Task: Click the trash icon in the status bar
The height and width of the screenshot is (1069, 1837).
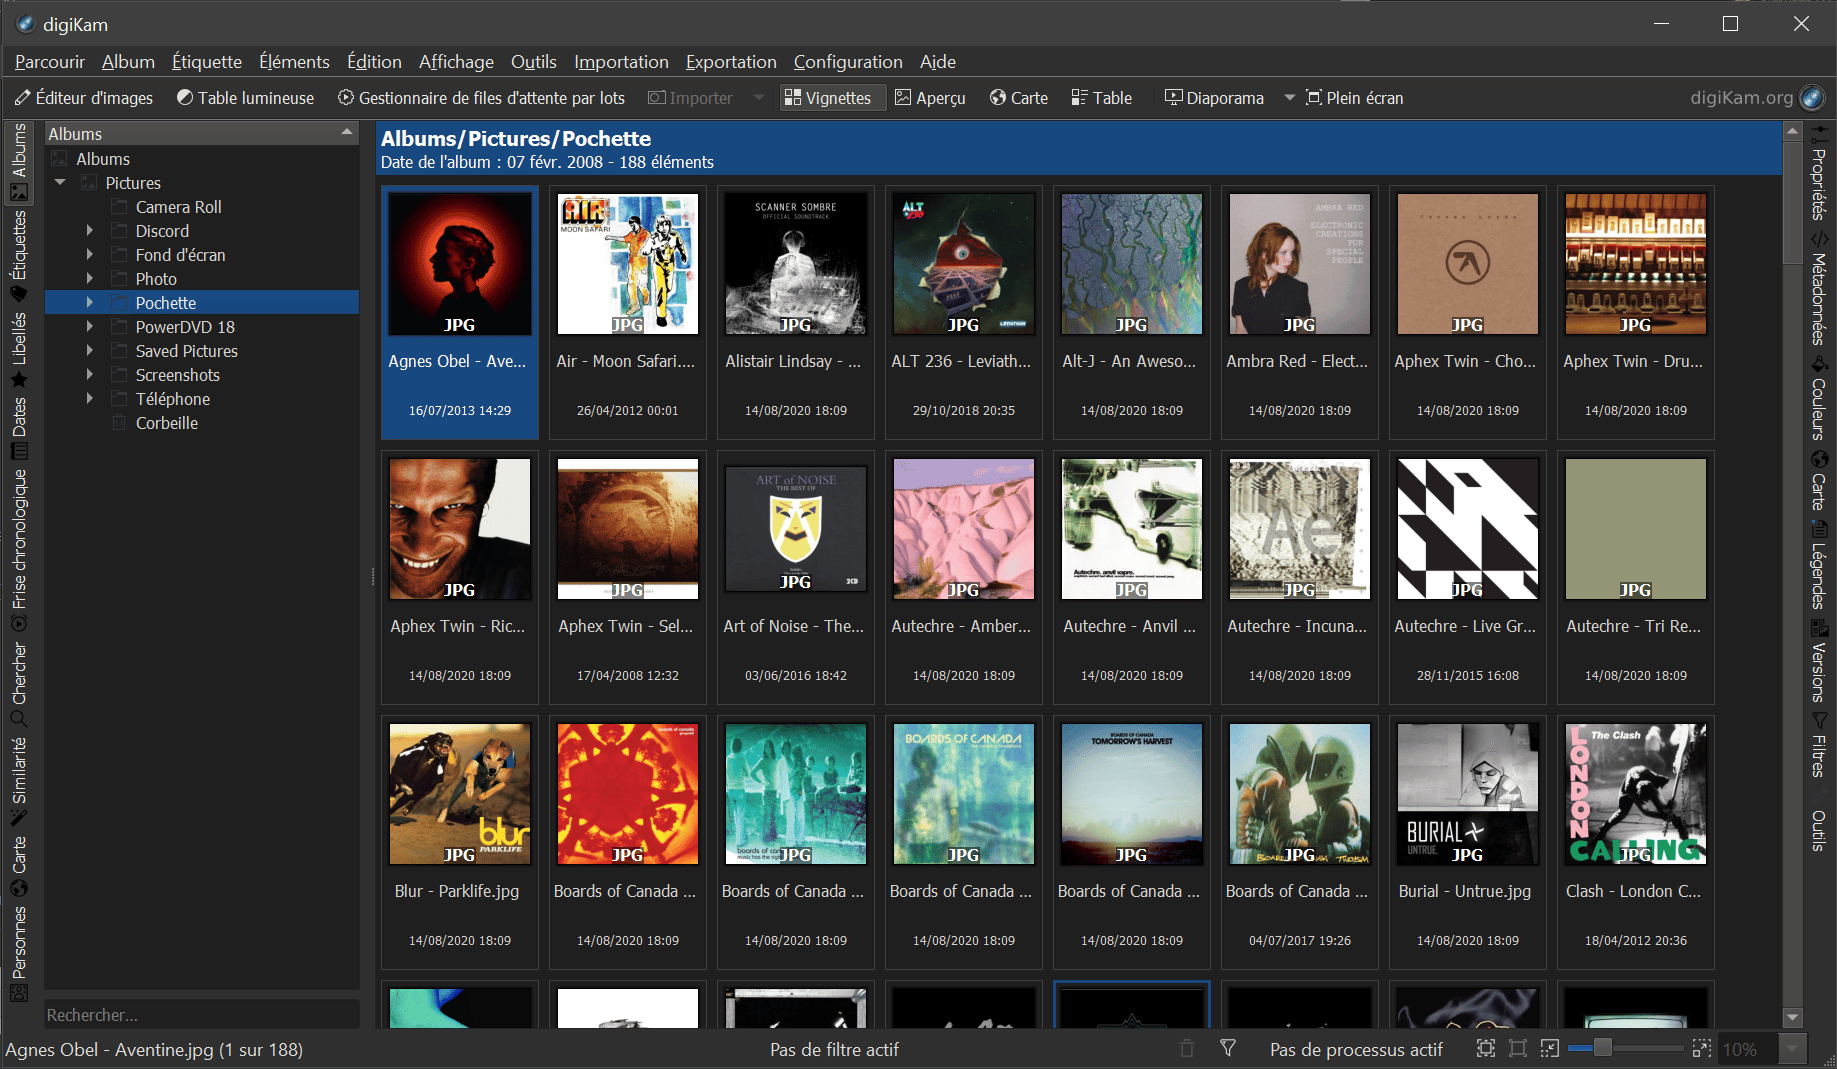Action: pyautogui.click(x=1187, y=1048)
